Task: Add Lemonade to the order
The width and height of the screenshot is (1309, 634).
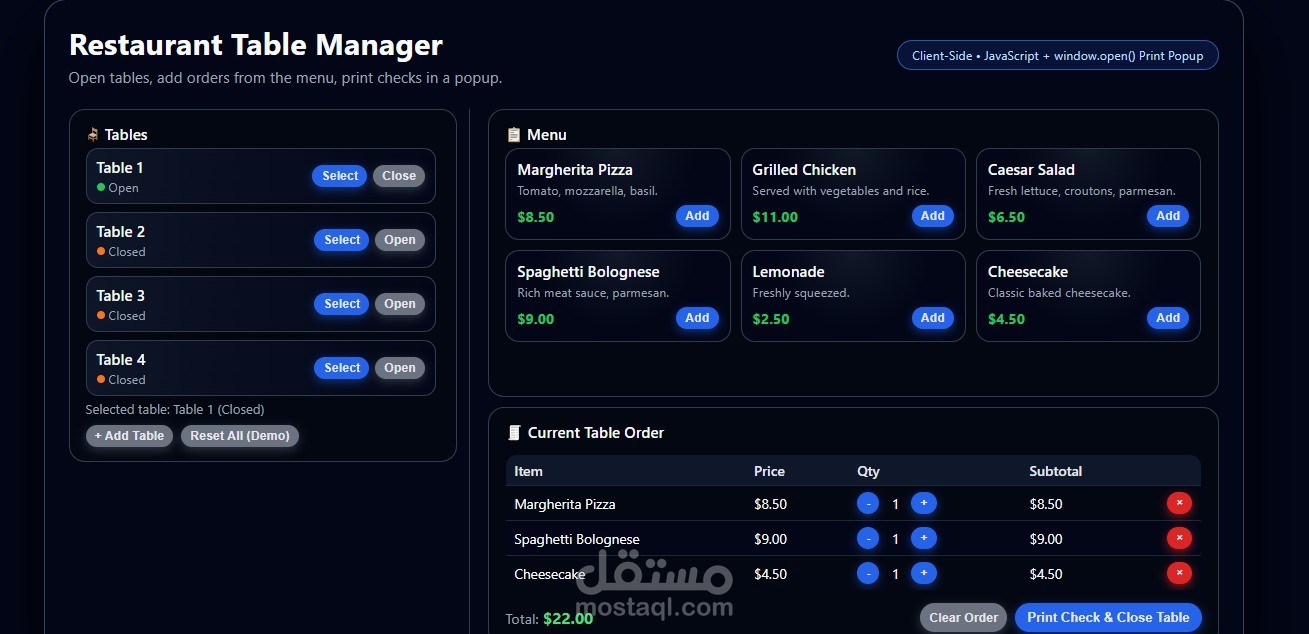Action: pos(932,318)
